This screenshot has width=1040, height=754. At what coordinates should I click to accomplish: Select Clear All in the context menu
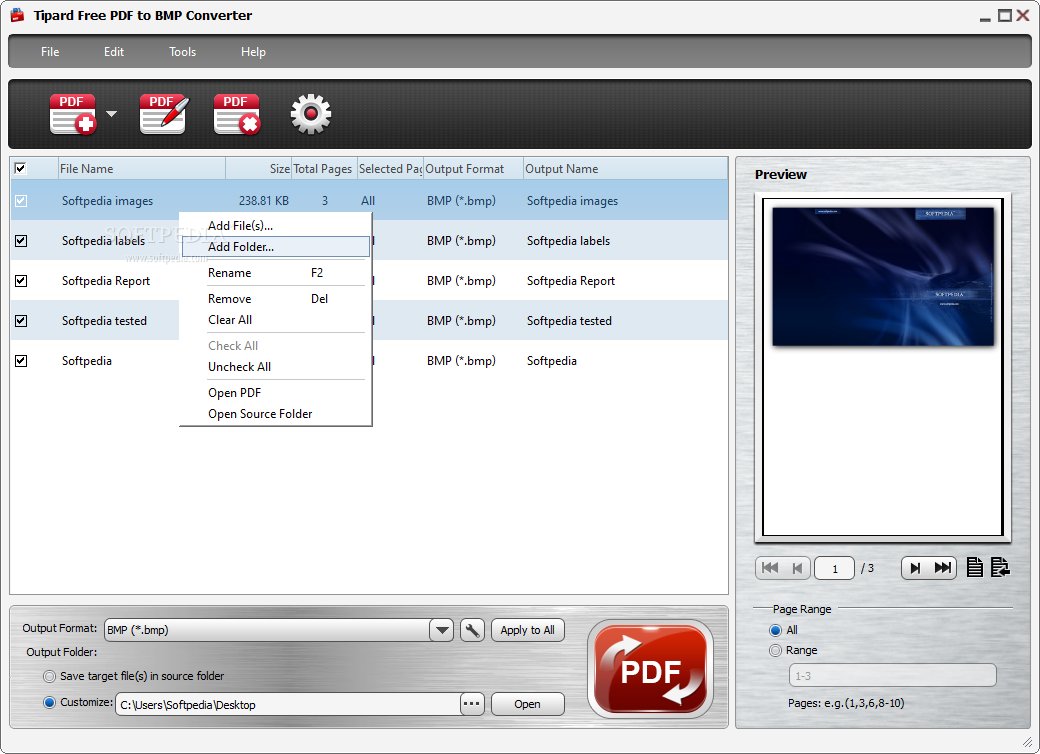click(x=275, y=320)
